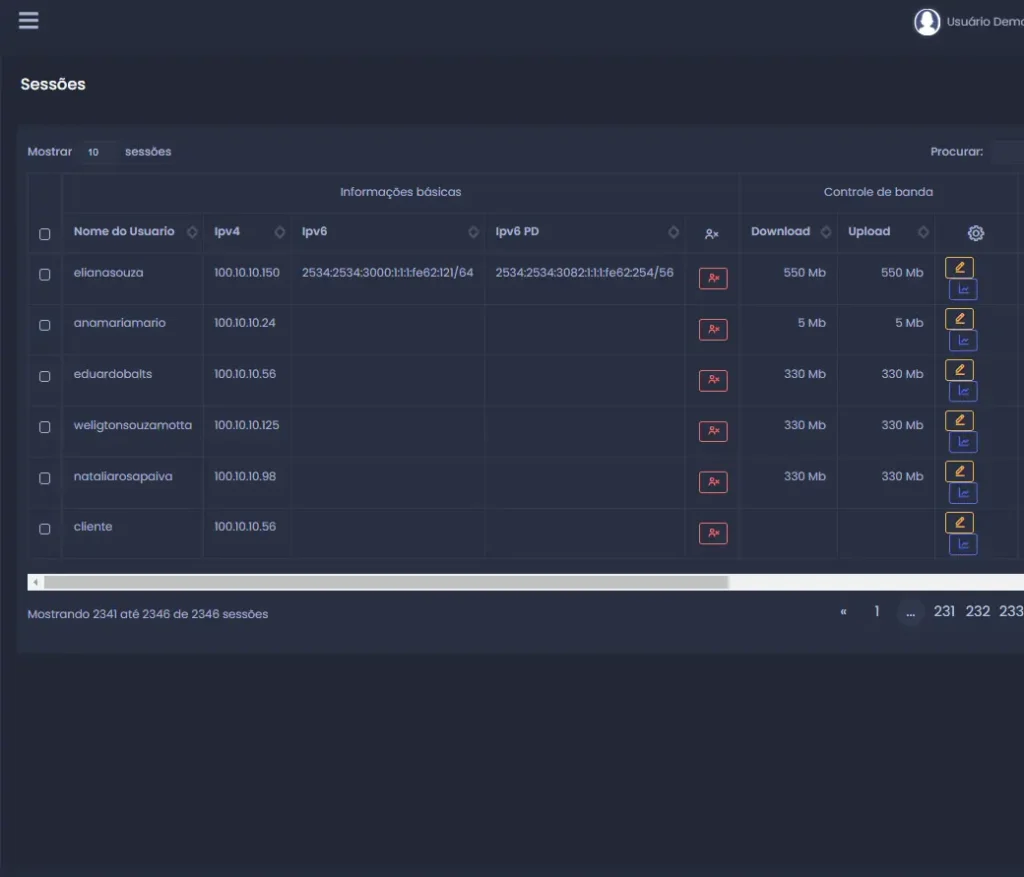Click the Informações básicas group header

[x=400, y=192]
